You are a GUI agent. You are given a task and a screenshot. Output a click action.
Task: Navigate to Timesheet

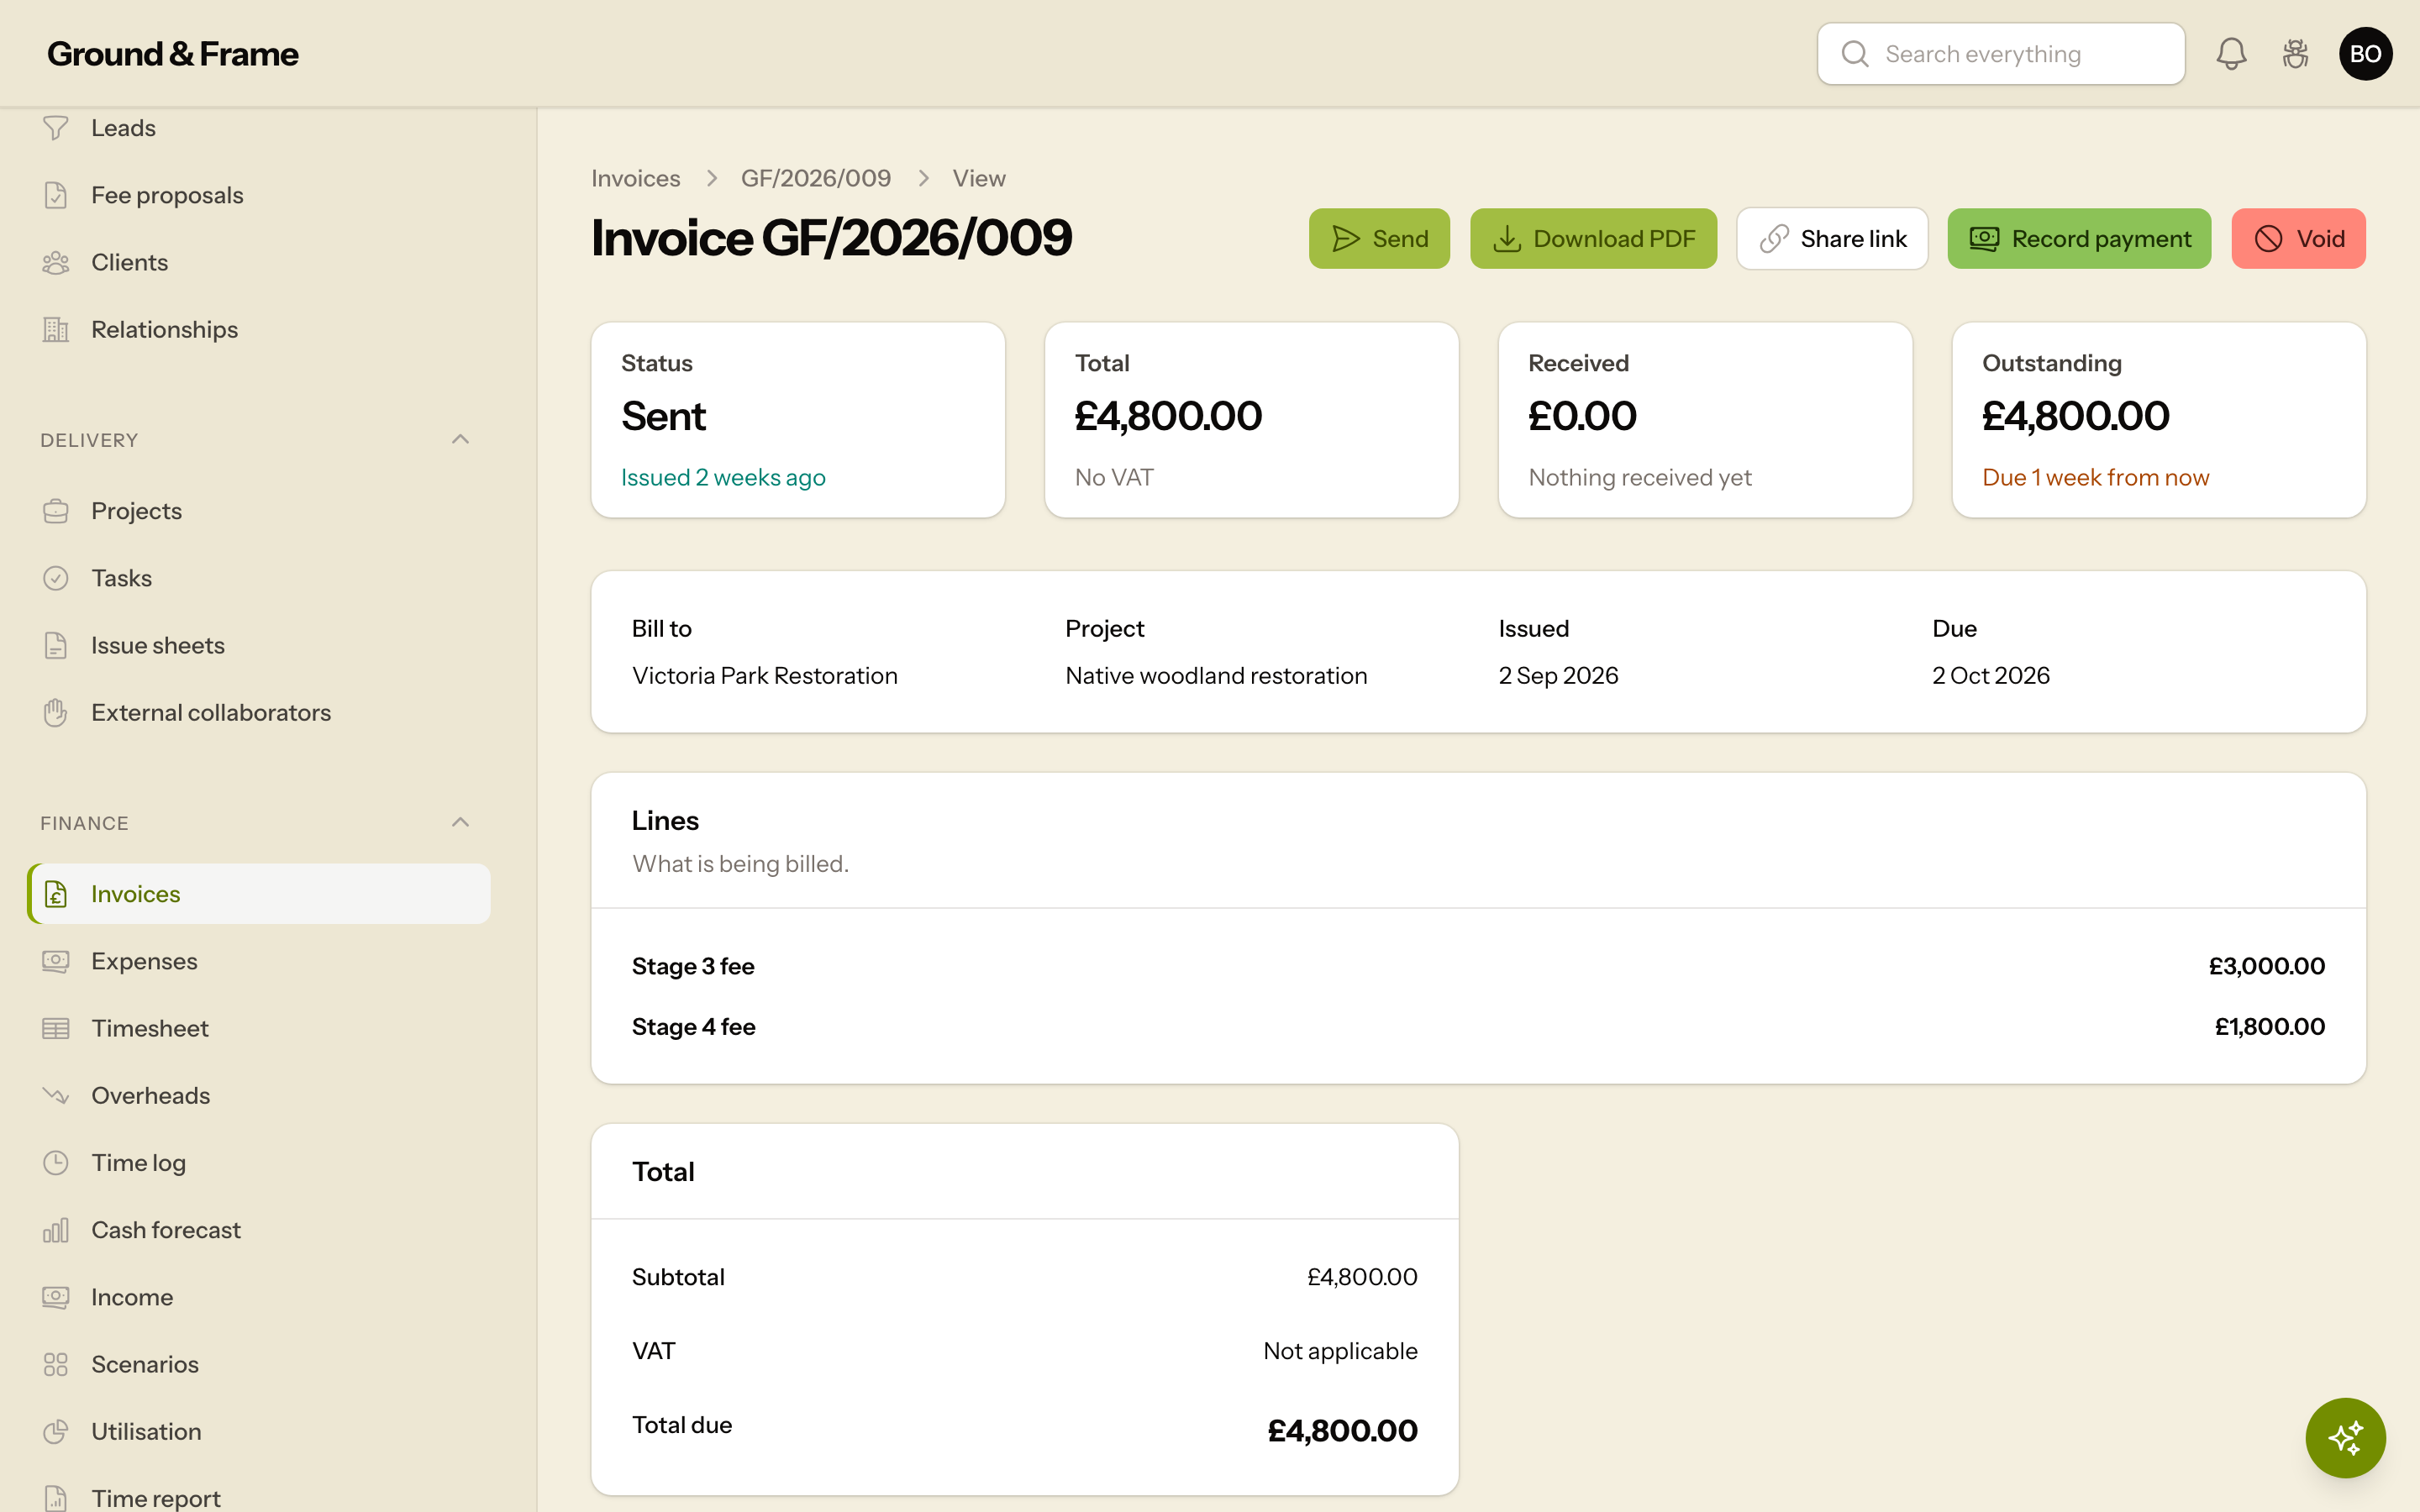pyautogui.click(x=258, y=1028)
